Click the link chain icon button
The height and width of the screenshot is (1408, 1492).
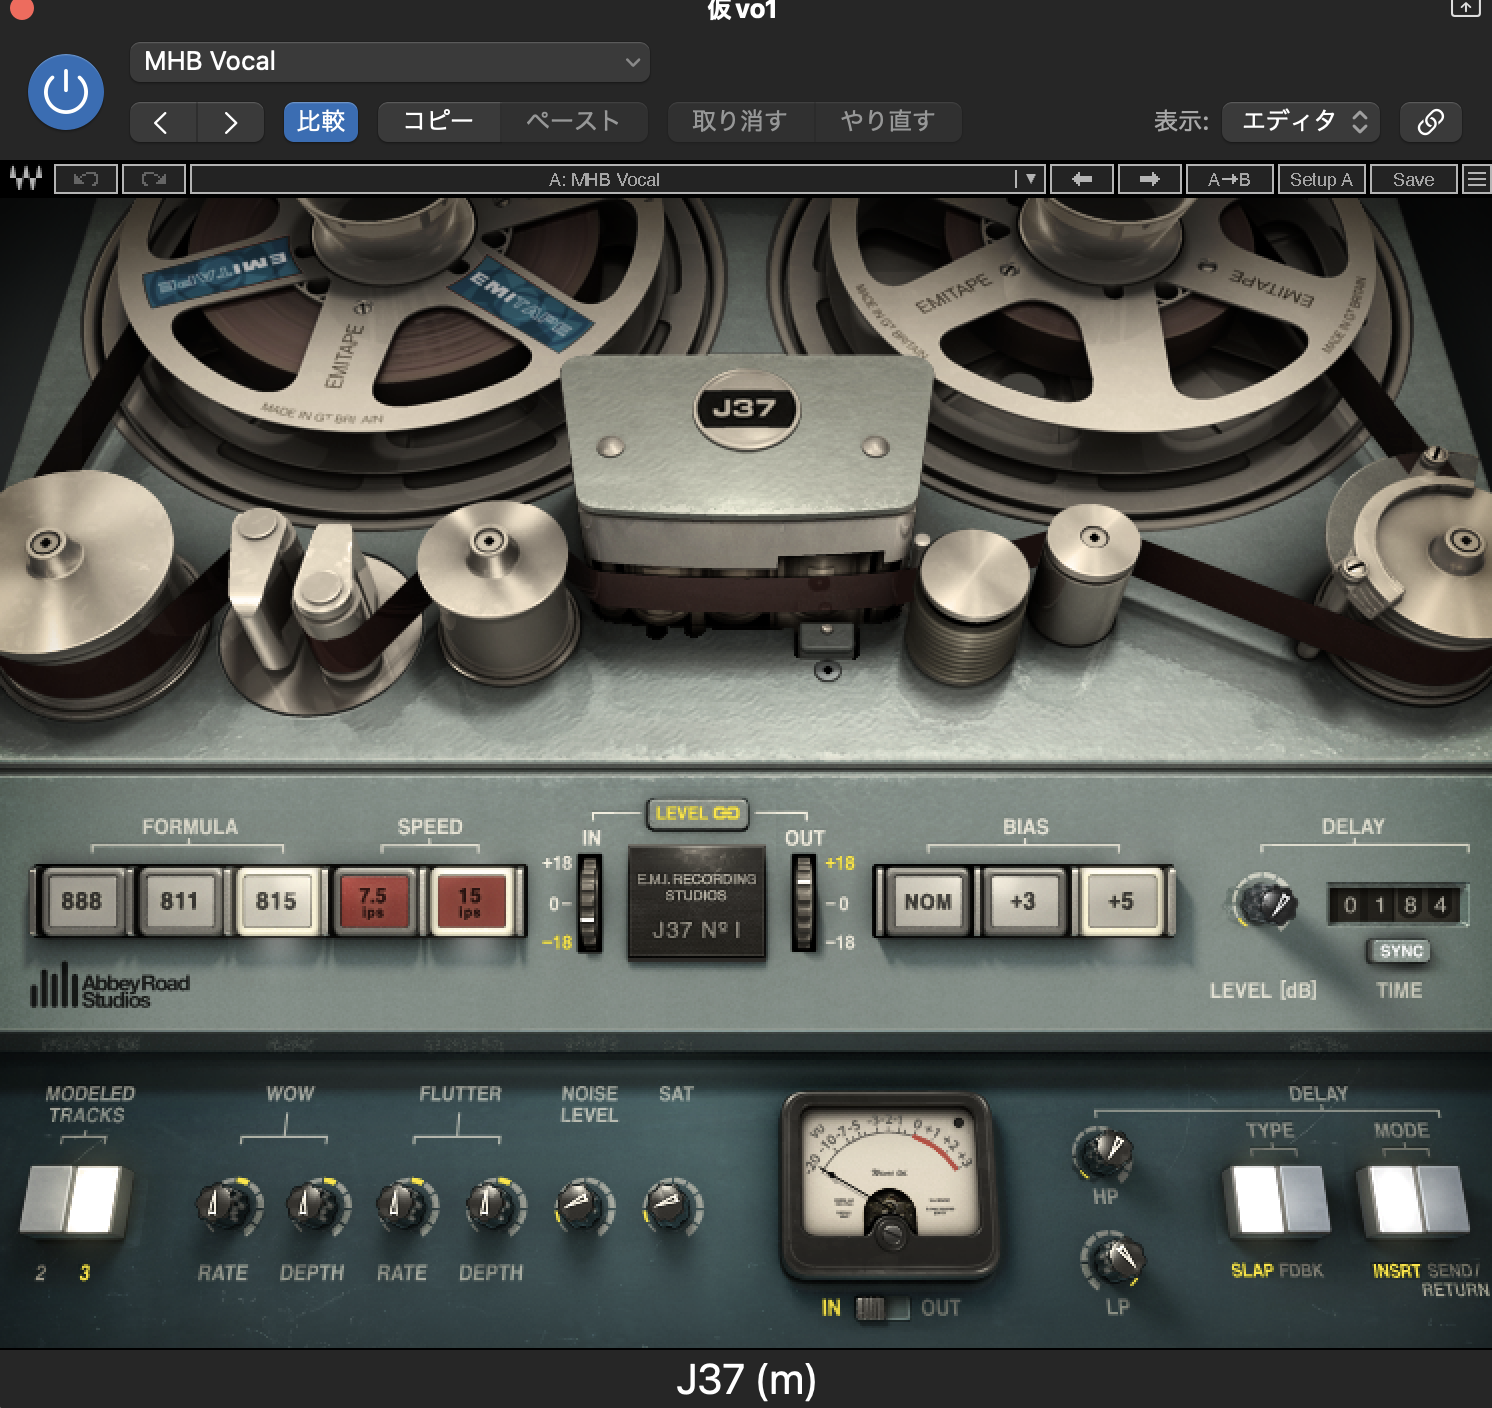(x=1430, y=122)
